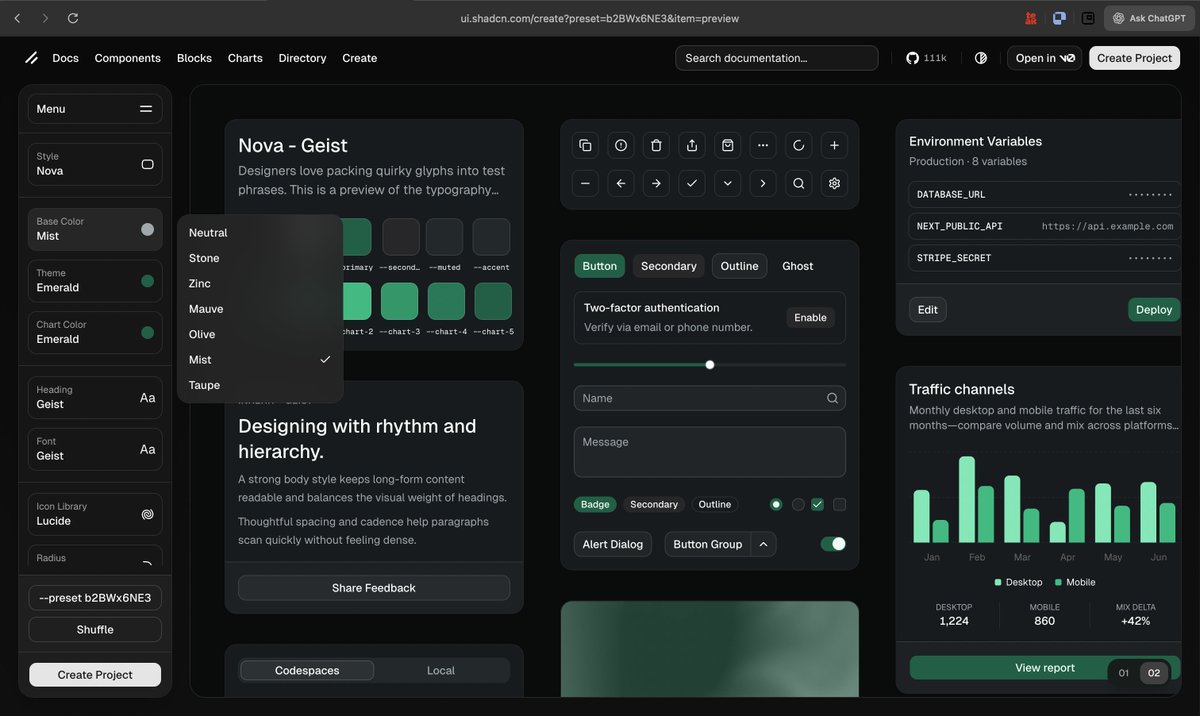Open the Font Geist selector
The width and height of the screenshot is (1200, 716).
pyautogui.click(x=95, y=449)
